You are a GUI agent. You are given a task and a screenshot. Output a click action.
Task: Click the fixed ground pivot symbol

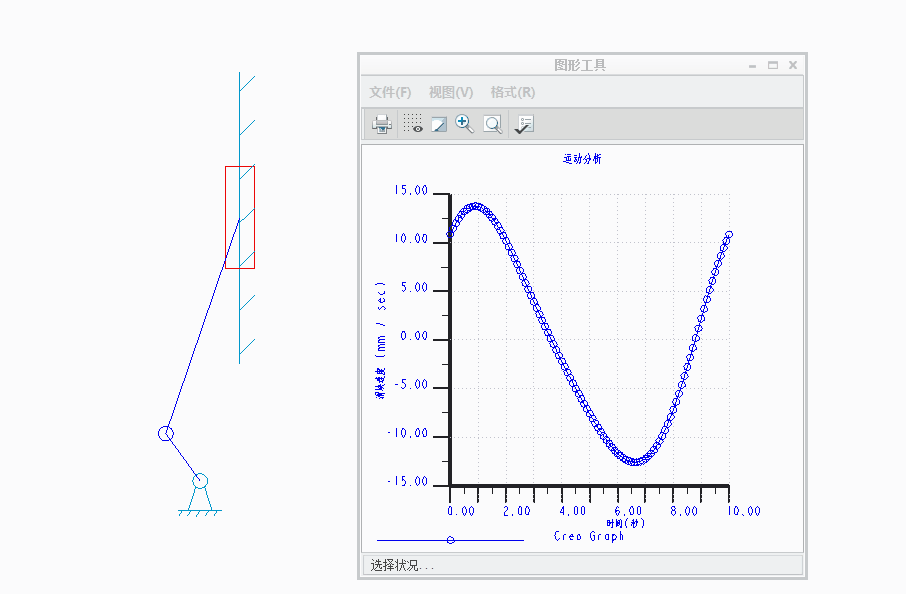click(200, 496)
